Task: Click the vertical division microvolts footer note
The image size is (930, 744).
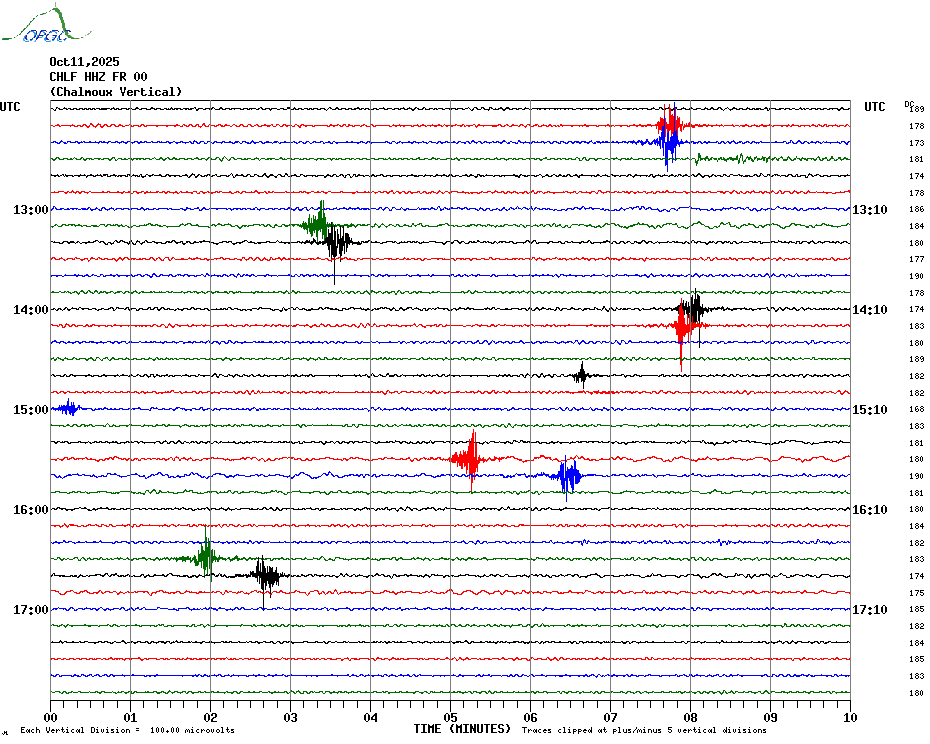Action: point(127,730)
